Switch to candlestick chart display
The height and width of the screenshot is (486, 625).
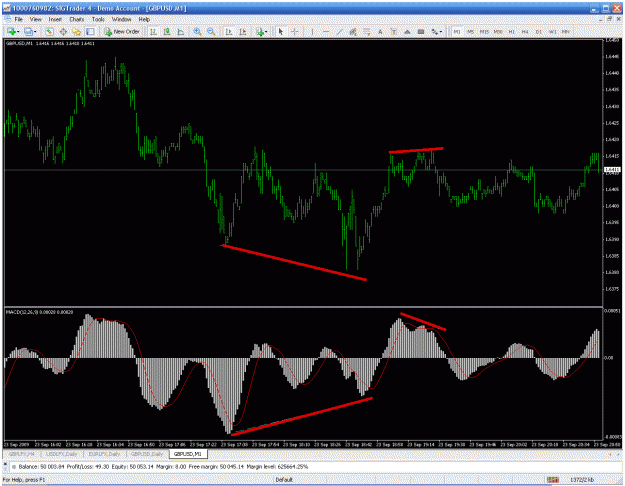(x=167, y=31)
